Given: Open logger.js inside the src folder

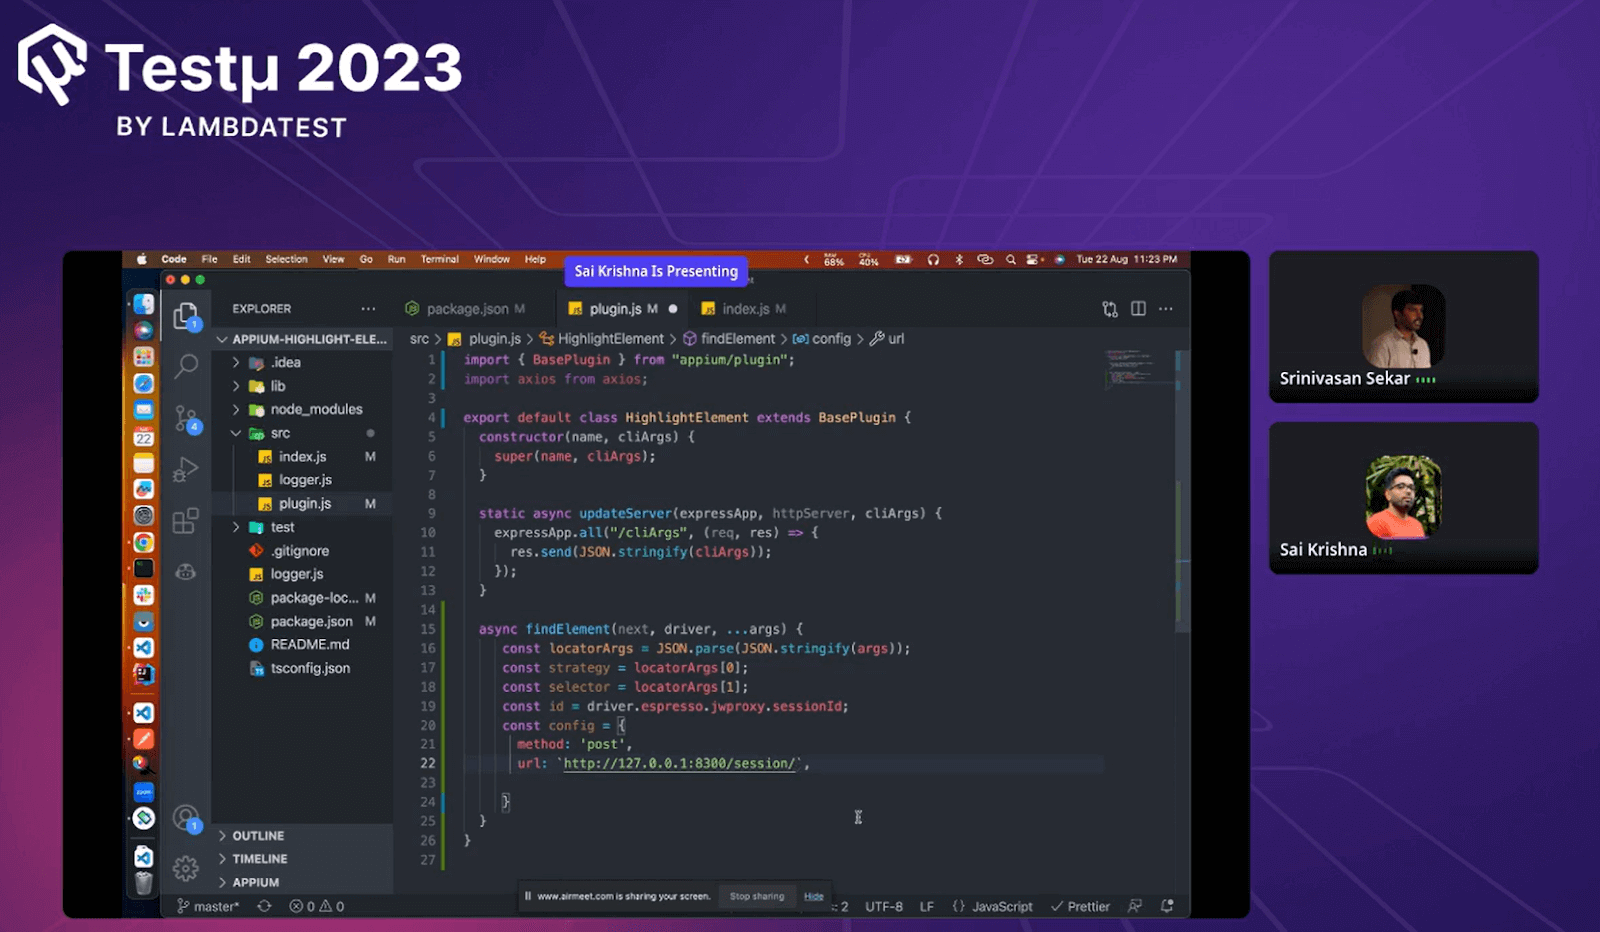Looking at the screenshot, I should (303, 480).
